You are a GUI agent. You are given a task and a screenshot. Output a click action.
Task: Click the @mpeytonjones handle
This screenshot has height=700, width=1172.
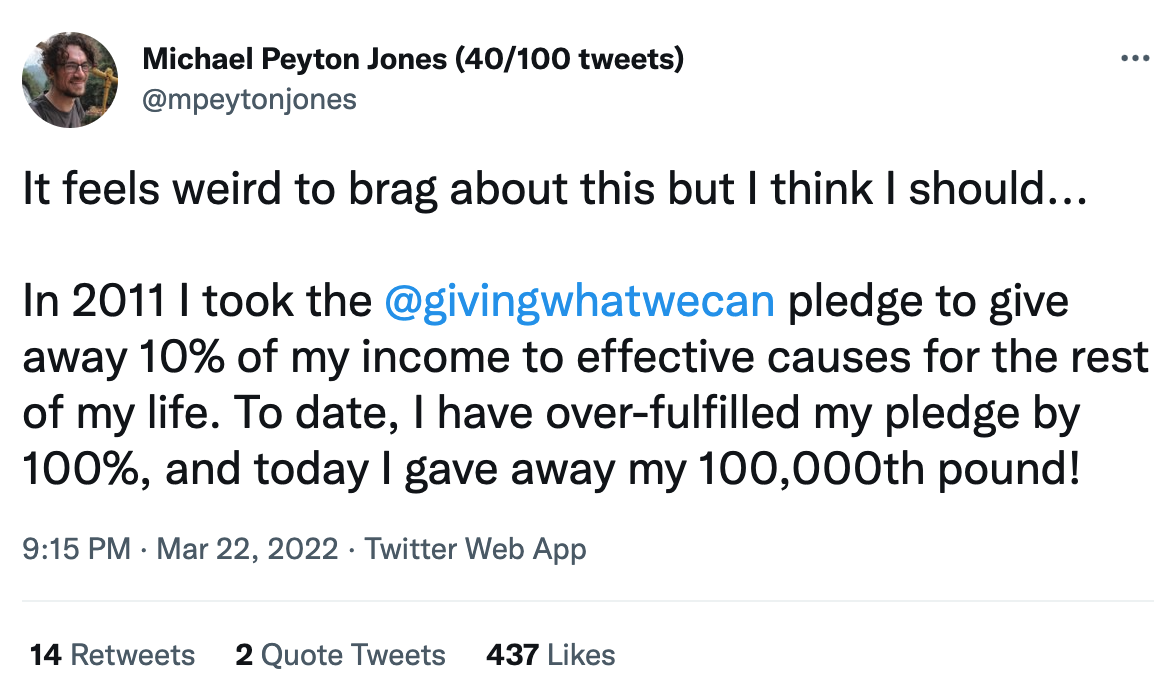(x=250, y=100)
